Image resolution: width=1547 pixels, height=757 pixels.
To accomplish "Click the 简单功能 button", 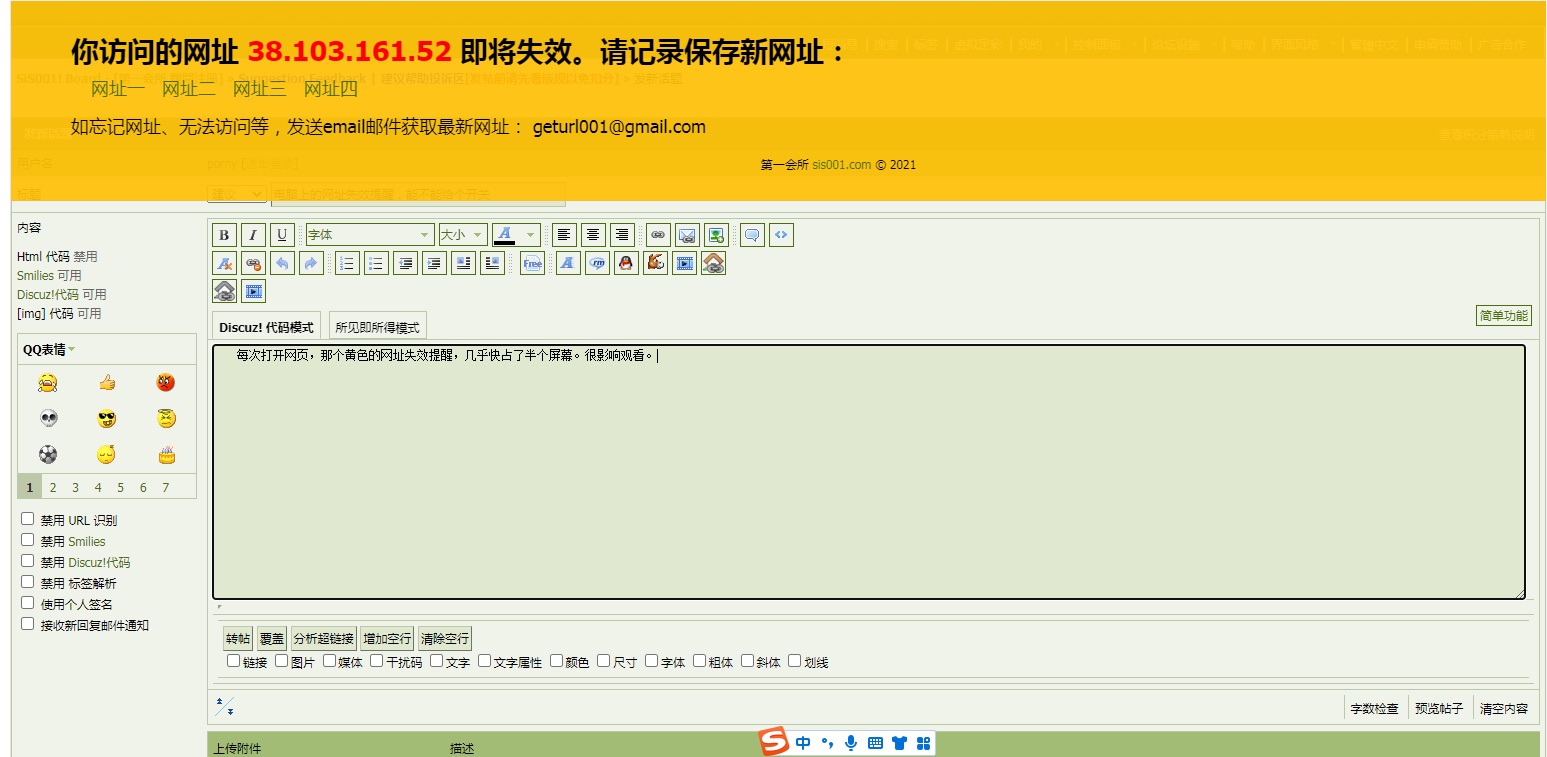I will tap(1504, 315).
